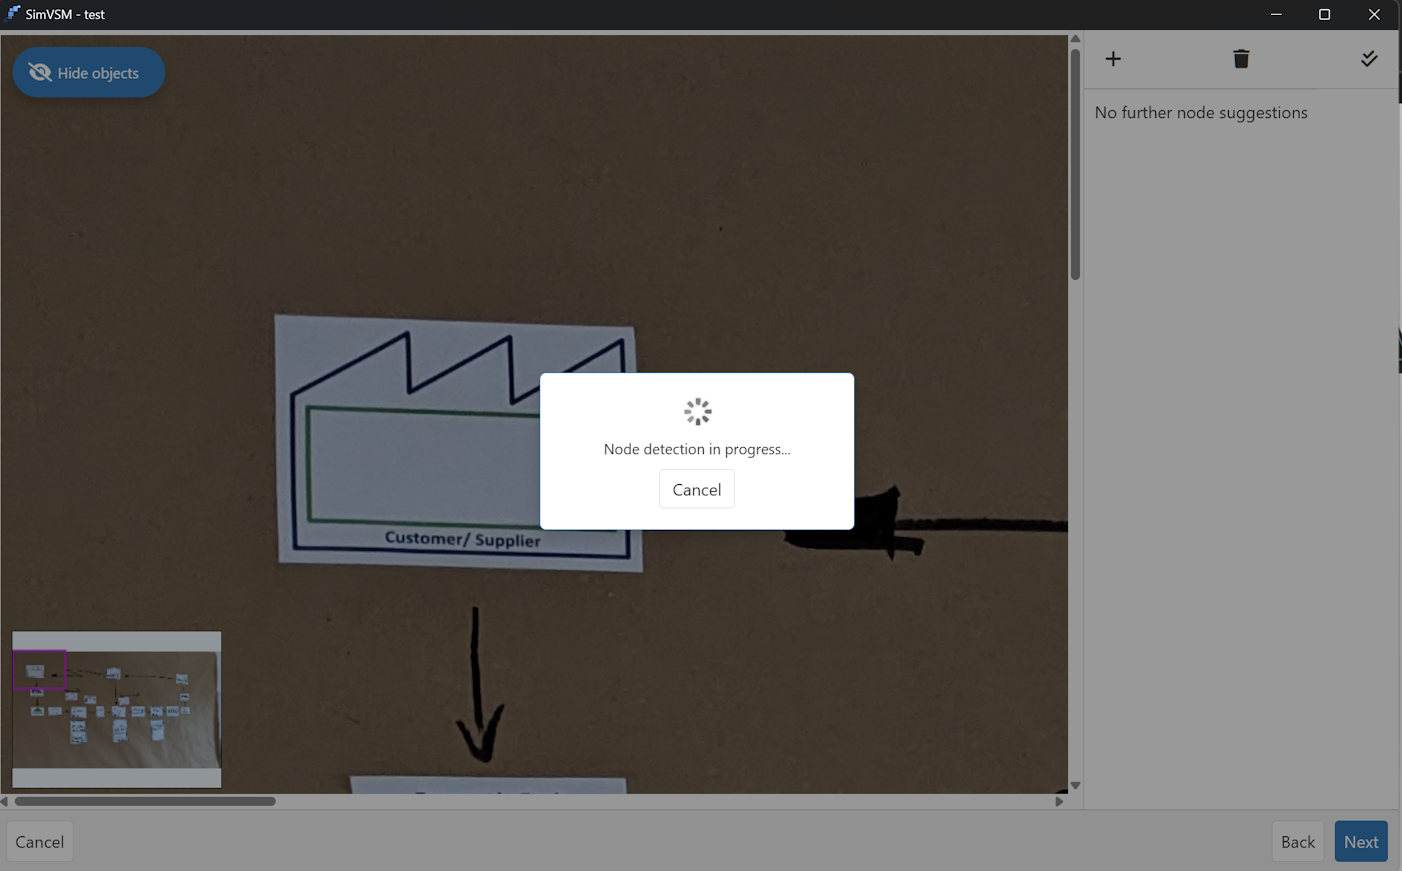The width and height of the screenshot is (1402, 871).
Task: Click the scroll right arrow under canvas
Action: coord(1060,801)
